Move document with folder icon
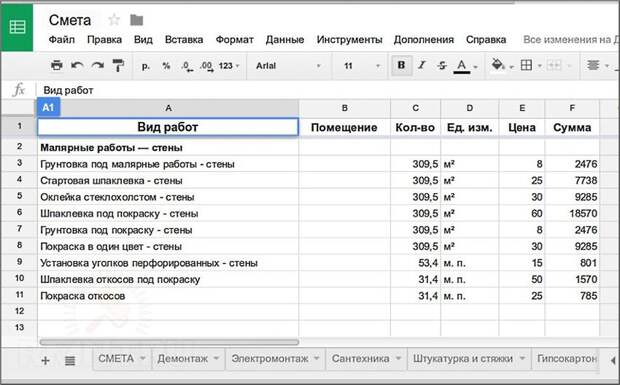This screenshot has width=620, height=385. [136, 20]
